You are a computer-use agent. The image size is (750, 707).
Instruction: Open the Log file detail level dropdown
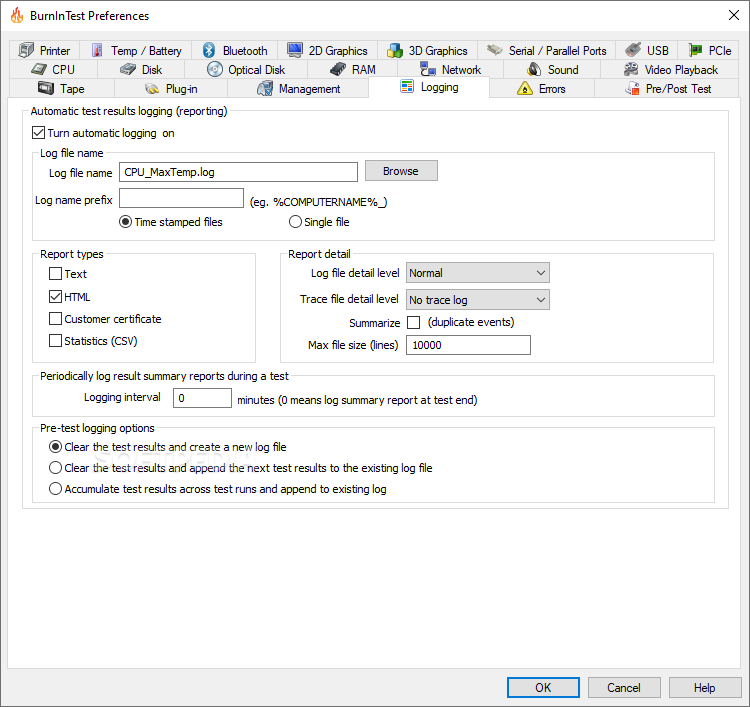tap(477, 273)
